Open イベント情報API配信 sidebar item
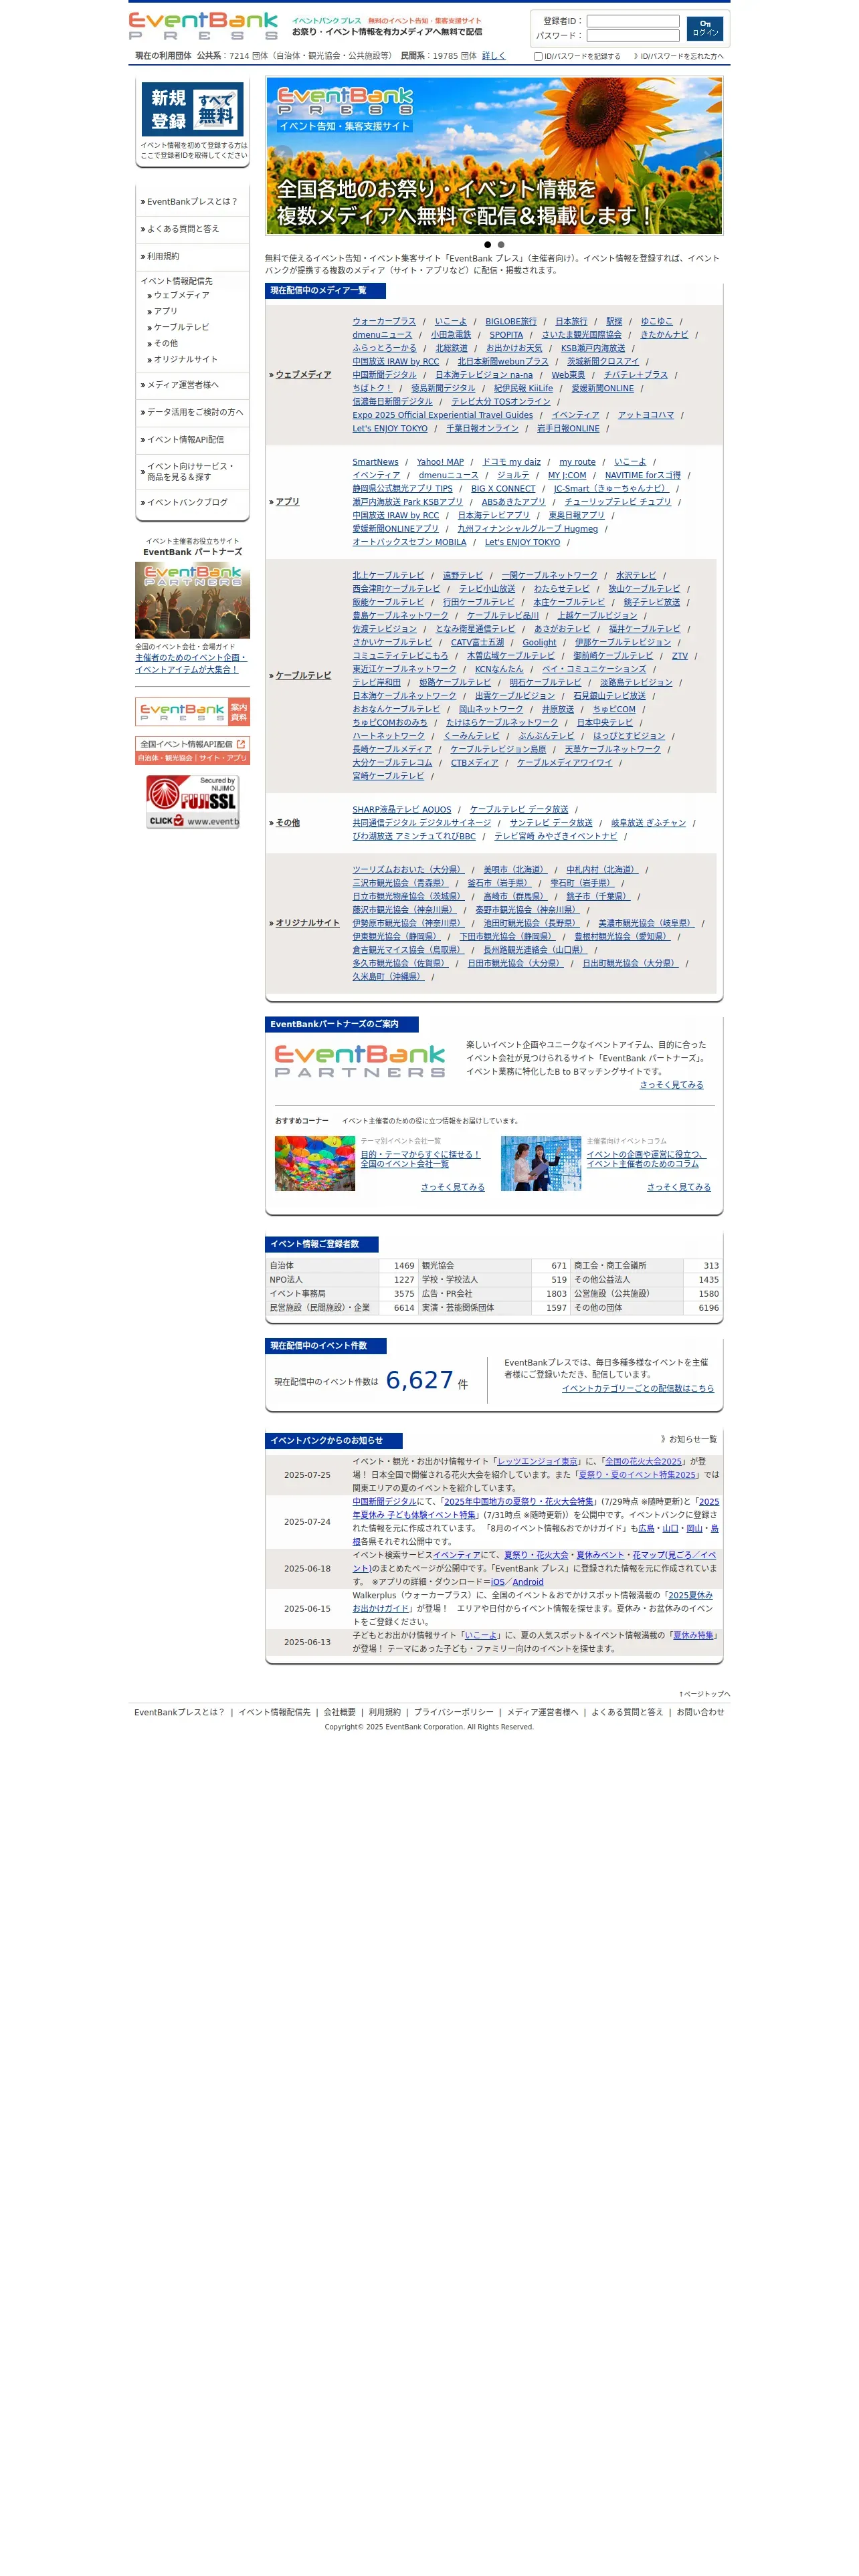This screenshot has height=2576, width=859. tap(185, 439)
